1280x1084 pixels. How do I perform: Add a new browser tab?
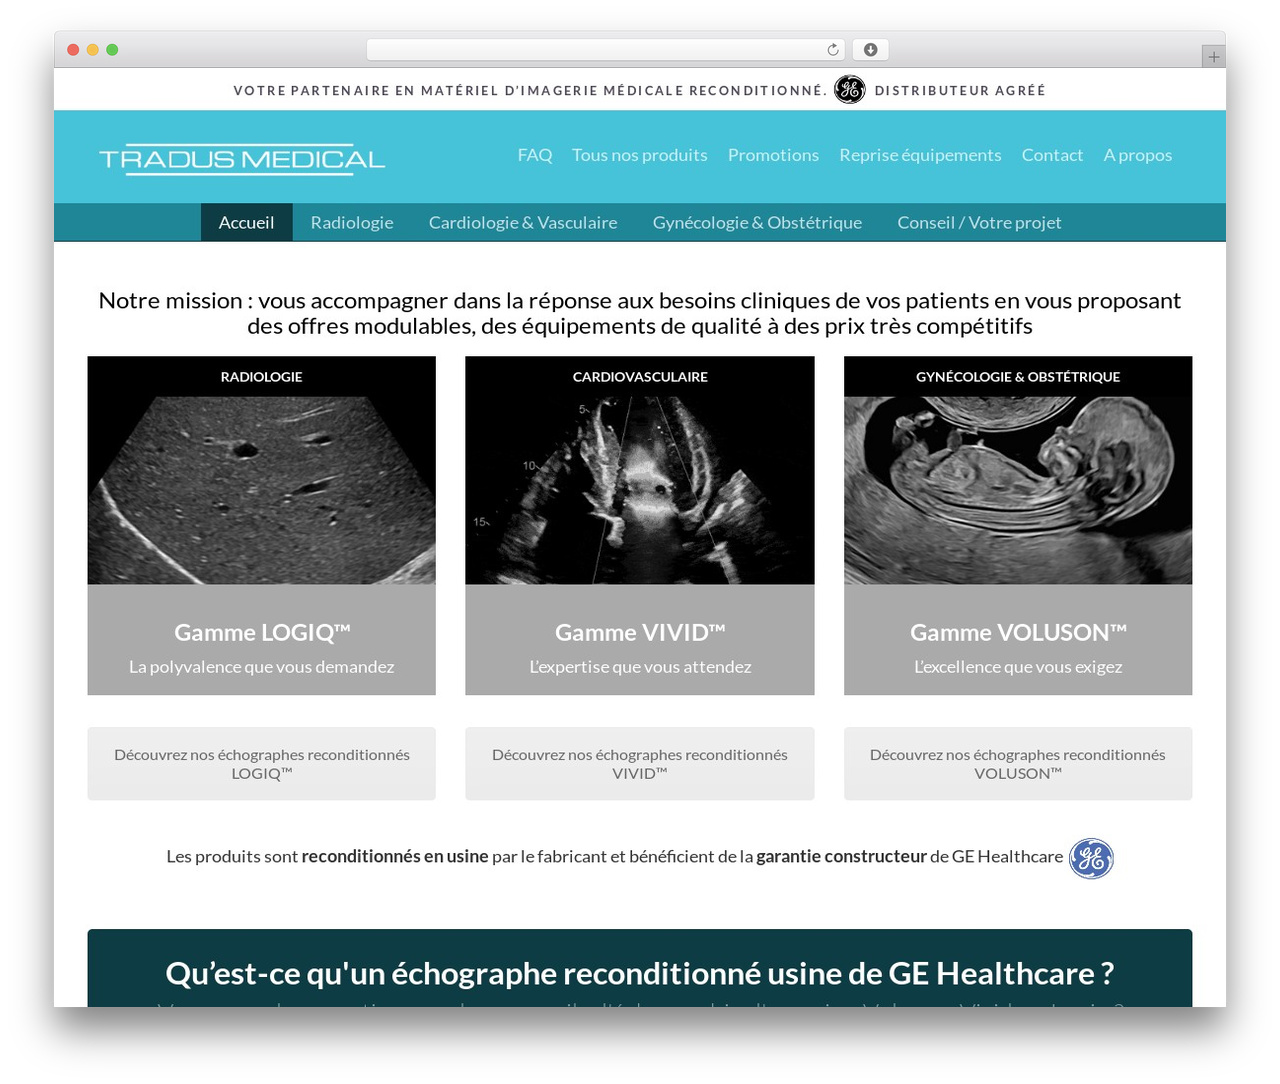1213,57
